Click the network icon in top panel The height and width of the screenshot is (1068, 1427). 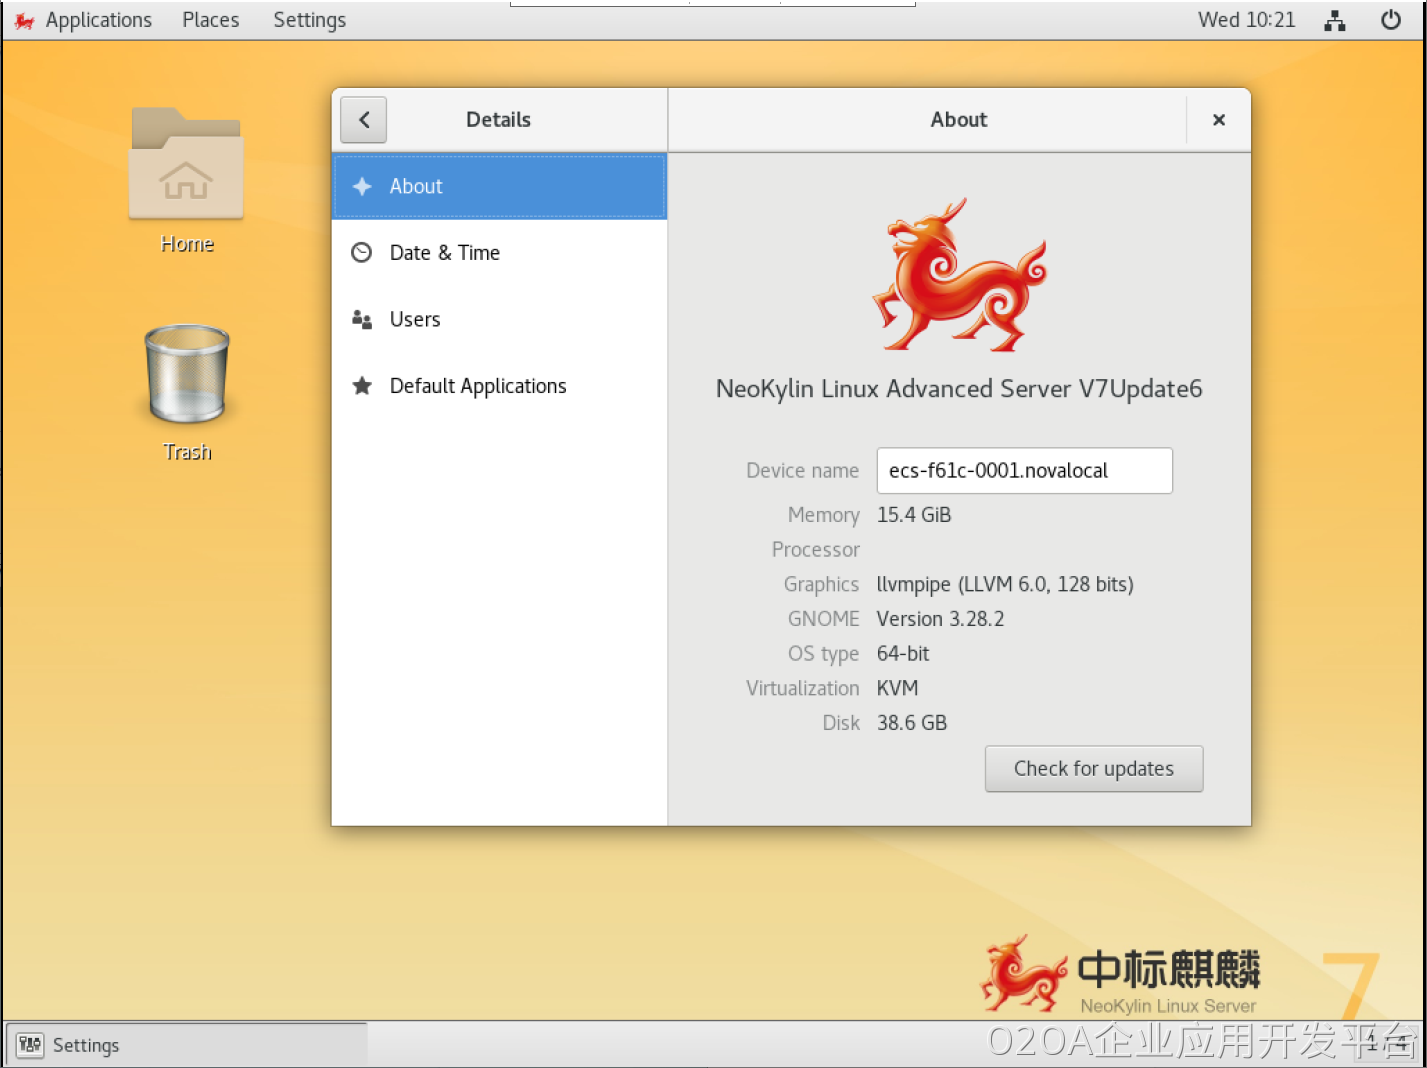pos(1334,20)
